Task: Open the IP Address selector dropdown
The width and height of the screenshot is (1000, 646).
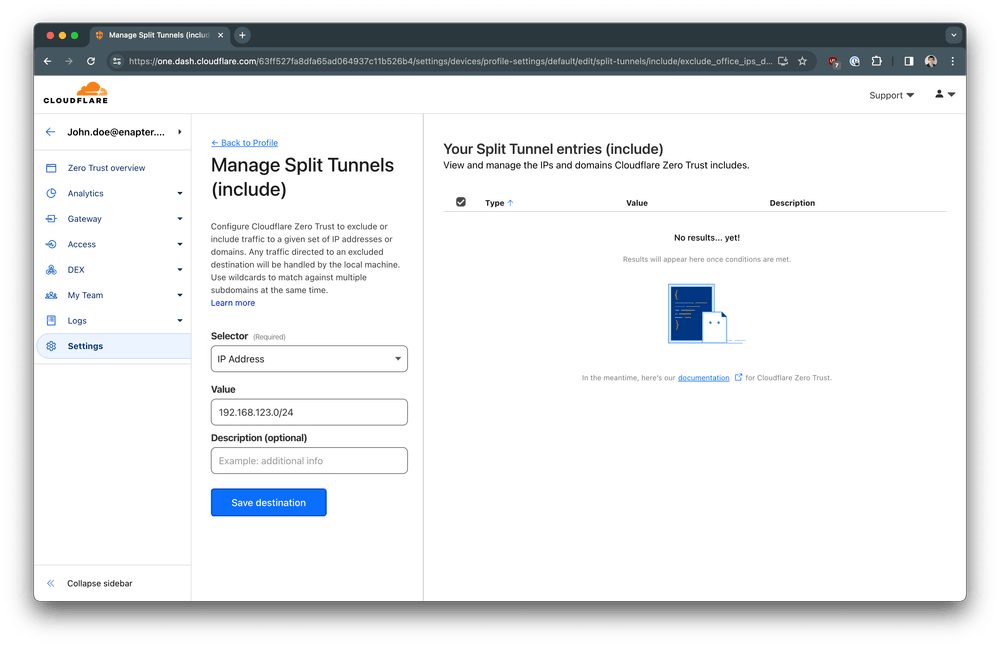Action: click(x=308, y=358)
